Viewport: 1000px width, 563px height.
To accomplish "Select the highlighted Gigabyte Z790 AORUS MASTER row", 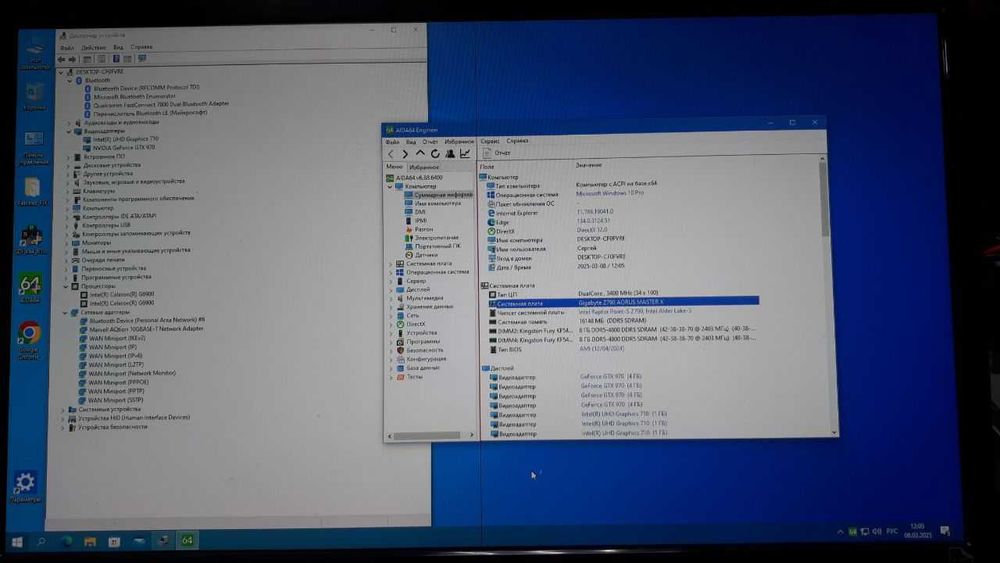I will click(623, 302).
